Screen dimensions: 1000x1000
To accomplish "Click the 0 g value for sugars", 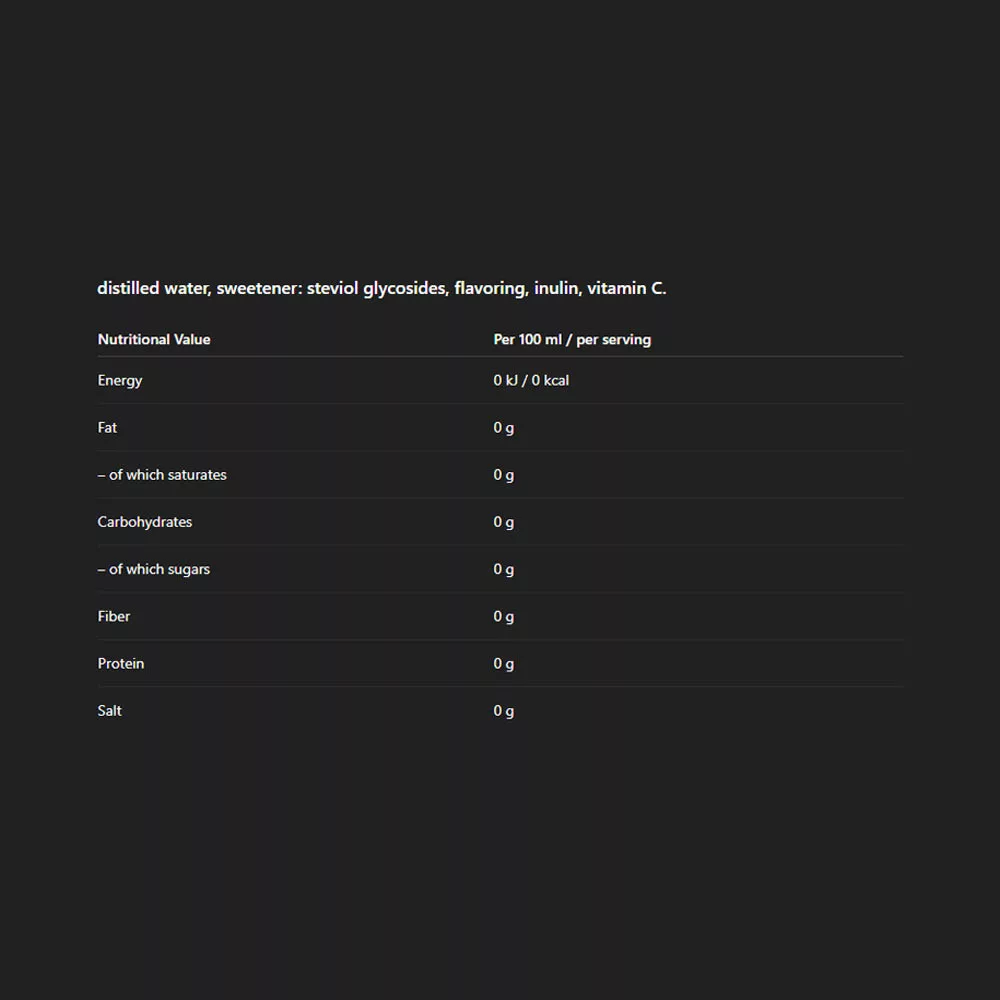I will pyautogui.click(x=504, y=569).
